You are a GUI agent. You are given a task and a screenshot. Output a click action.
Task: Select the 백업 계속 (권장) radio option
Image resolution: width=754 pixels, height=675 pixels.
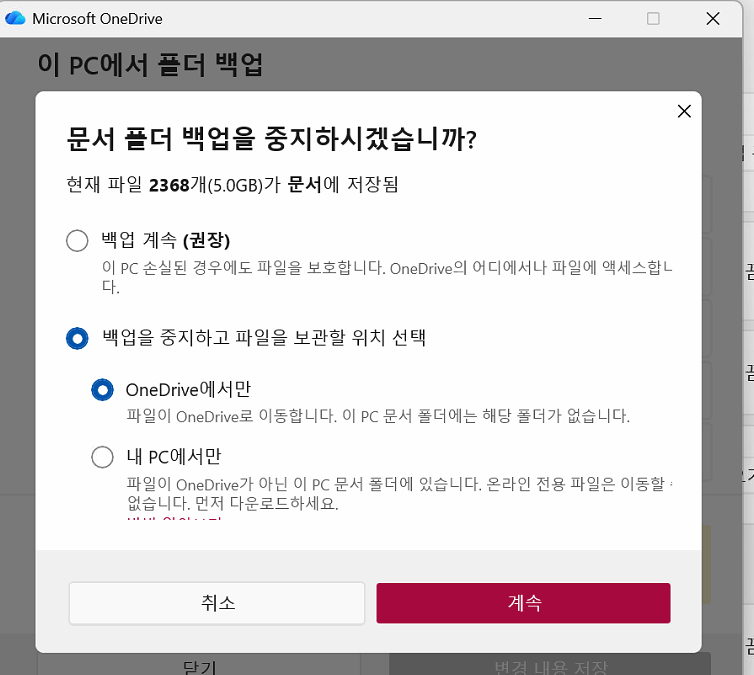pos(77,240)
